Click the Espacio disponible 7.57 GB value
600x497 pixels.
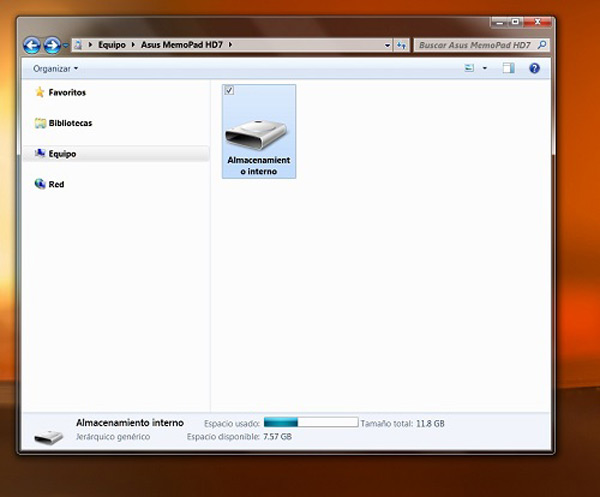click(x=277, y=437)
